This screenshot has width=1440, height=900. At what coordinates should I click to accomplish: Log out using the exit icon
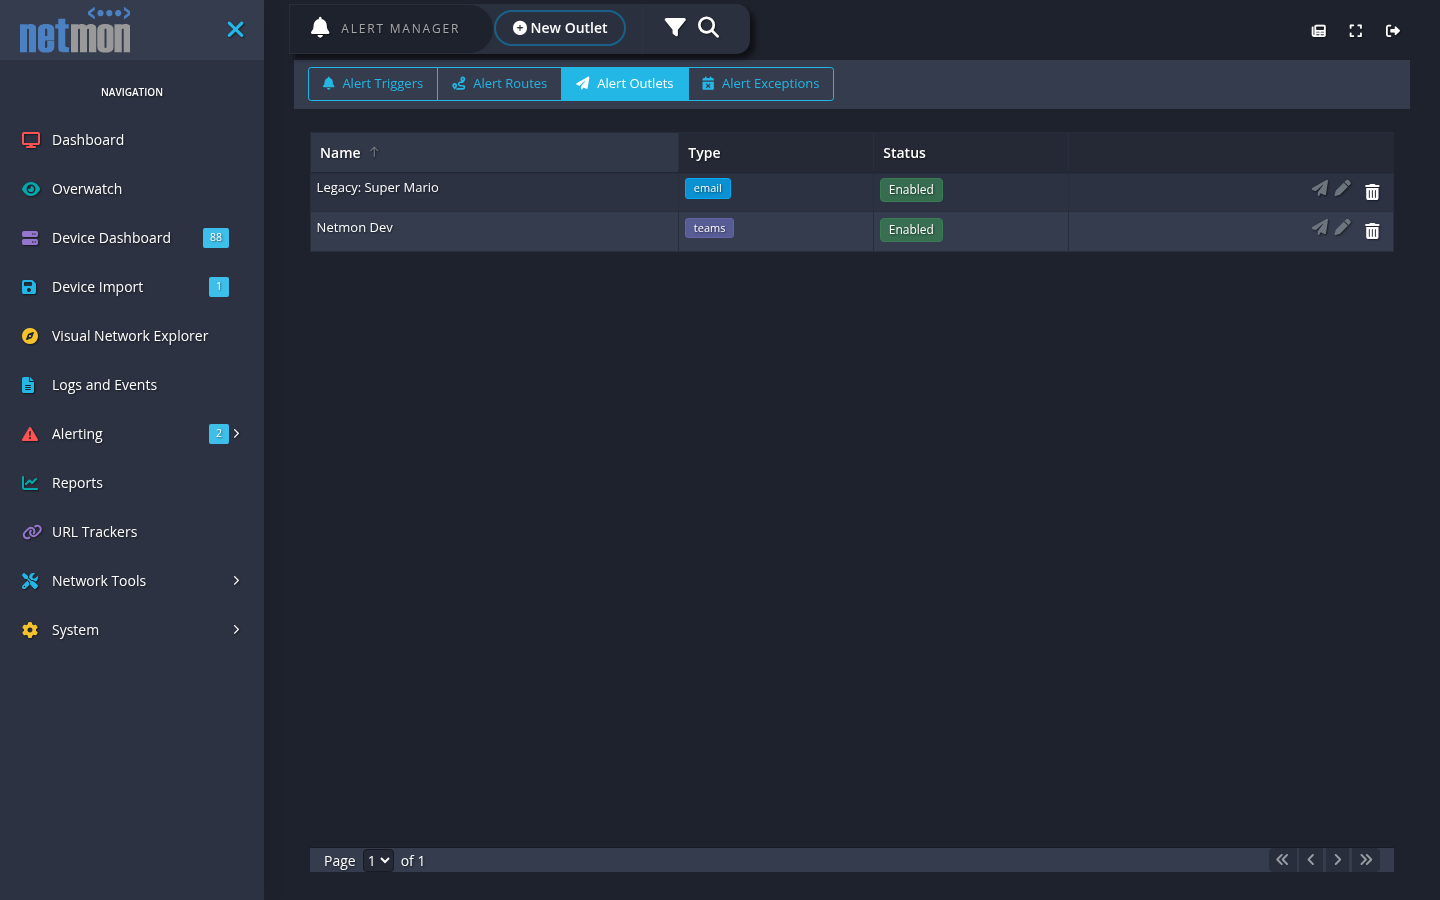pos(1393,31)
